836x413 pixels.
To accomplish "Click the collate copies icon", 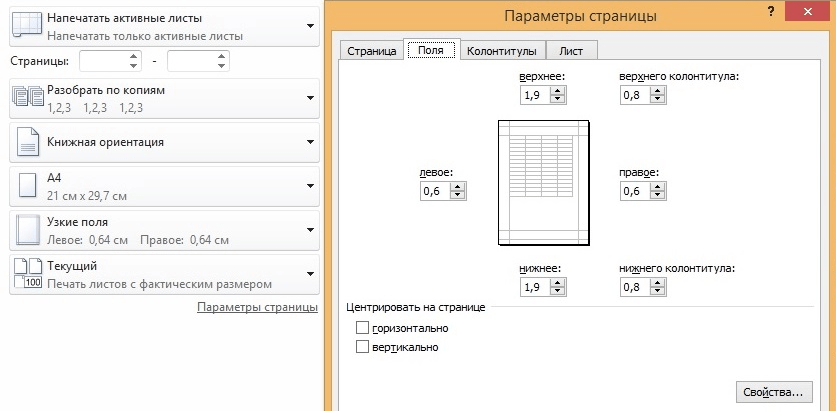I will click(27, 96).
